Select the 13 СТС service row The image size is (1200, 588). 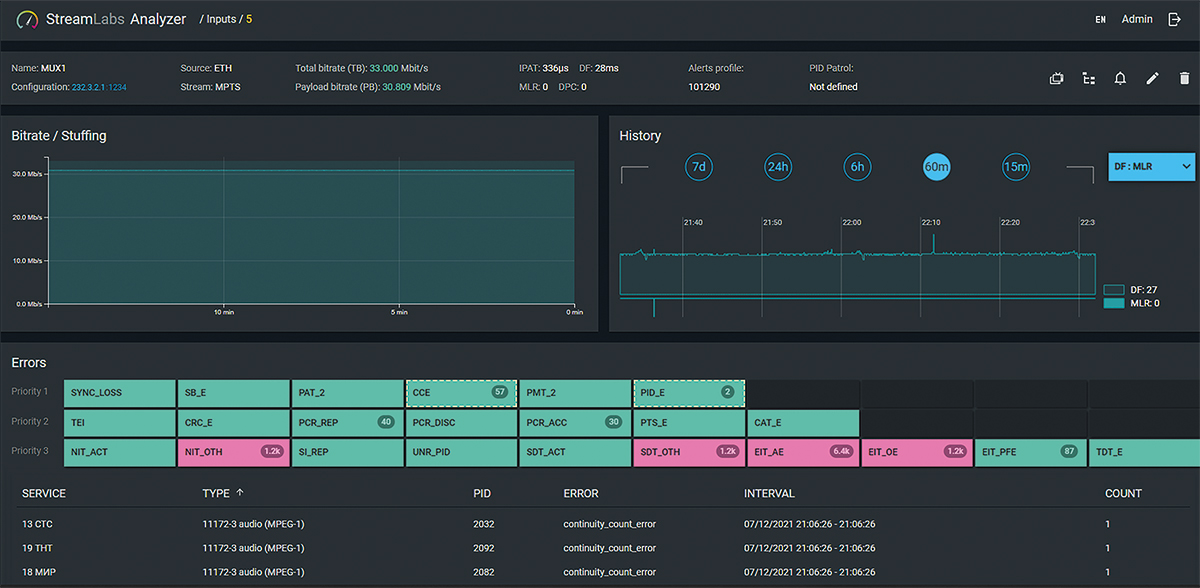click(600, 522)
